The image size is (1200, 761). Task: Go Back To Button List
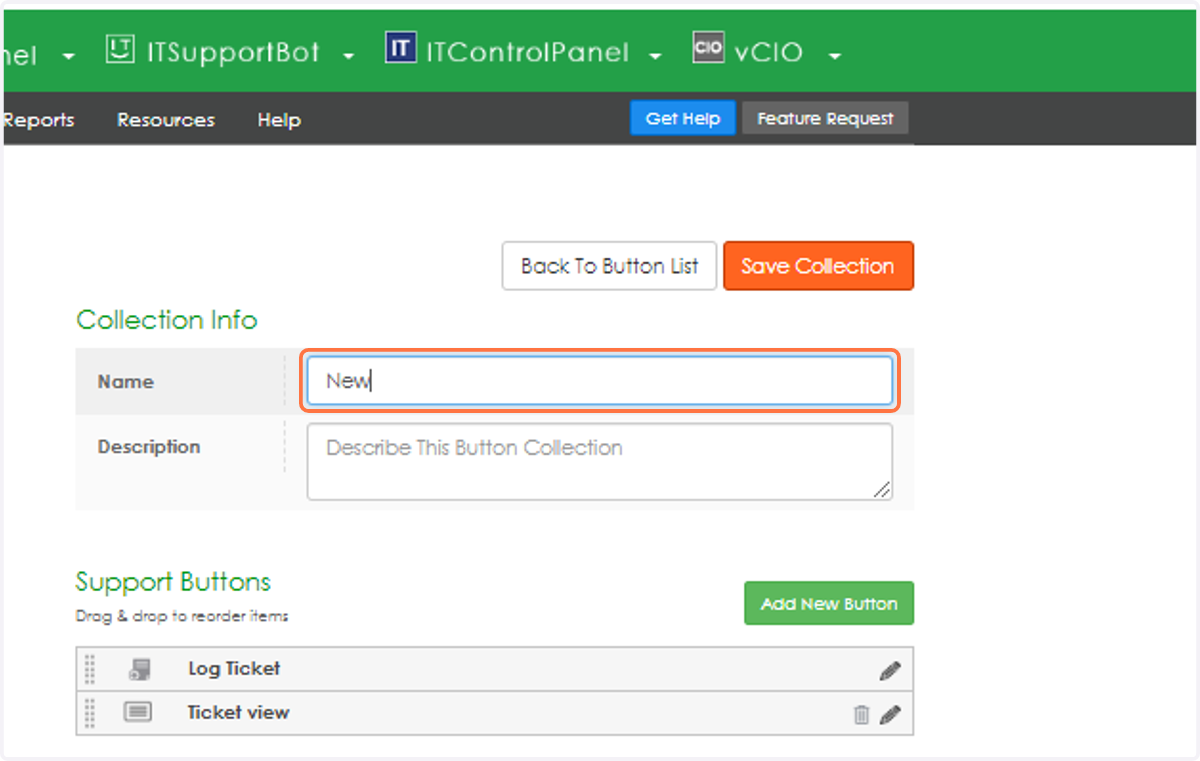[610, 266]
